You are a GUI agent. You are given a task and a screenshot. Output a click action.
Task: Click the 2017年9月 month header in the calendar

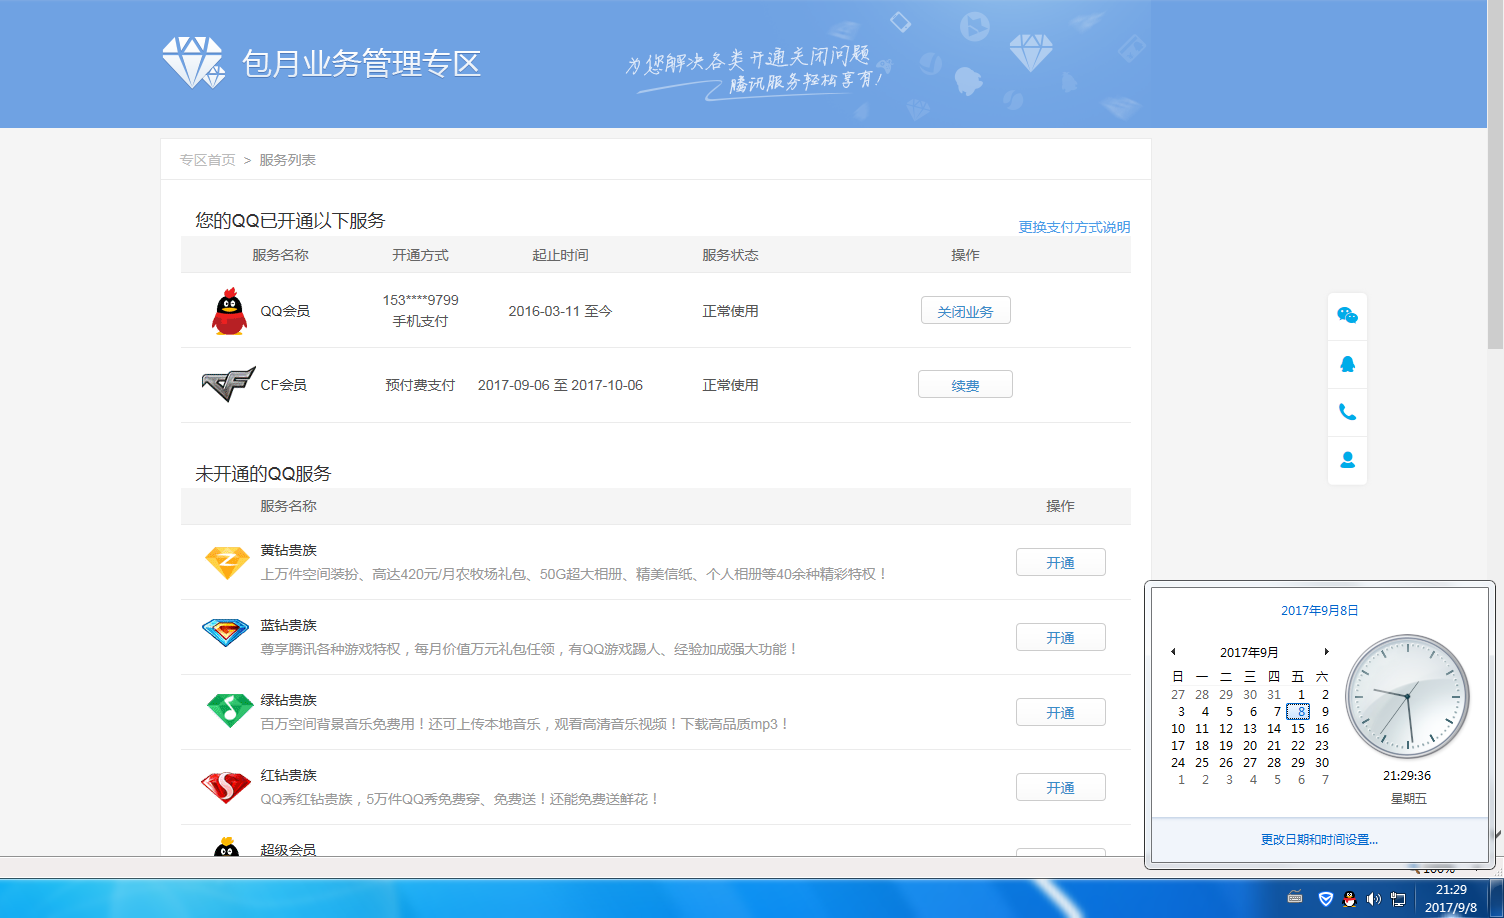[1249, 652]
